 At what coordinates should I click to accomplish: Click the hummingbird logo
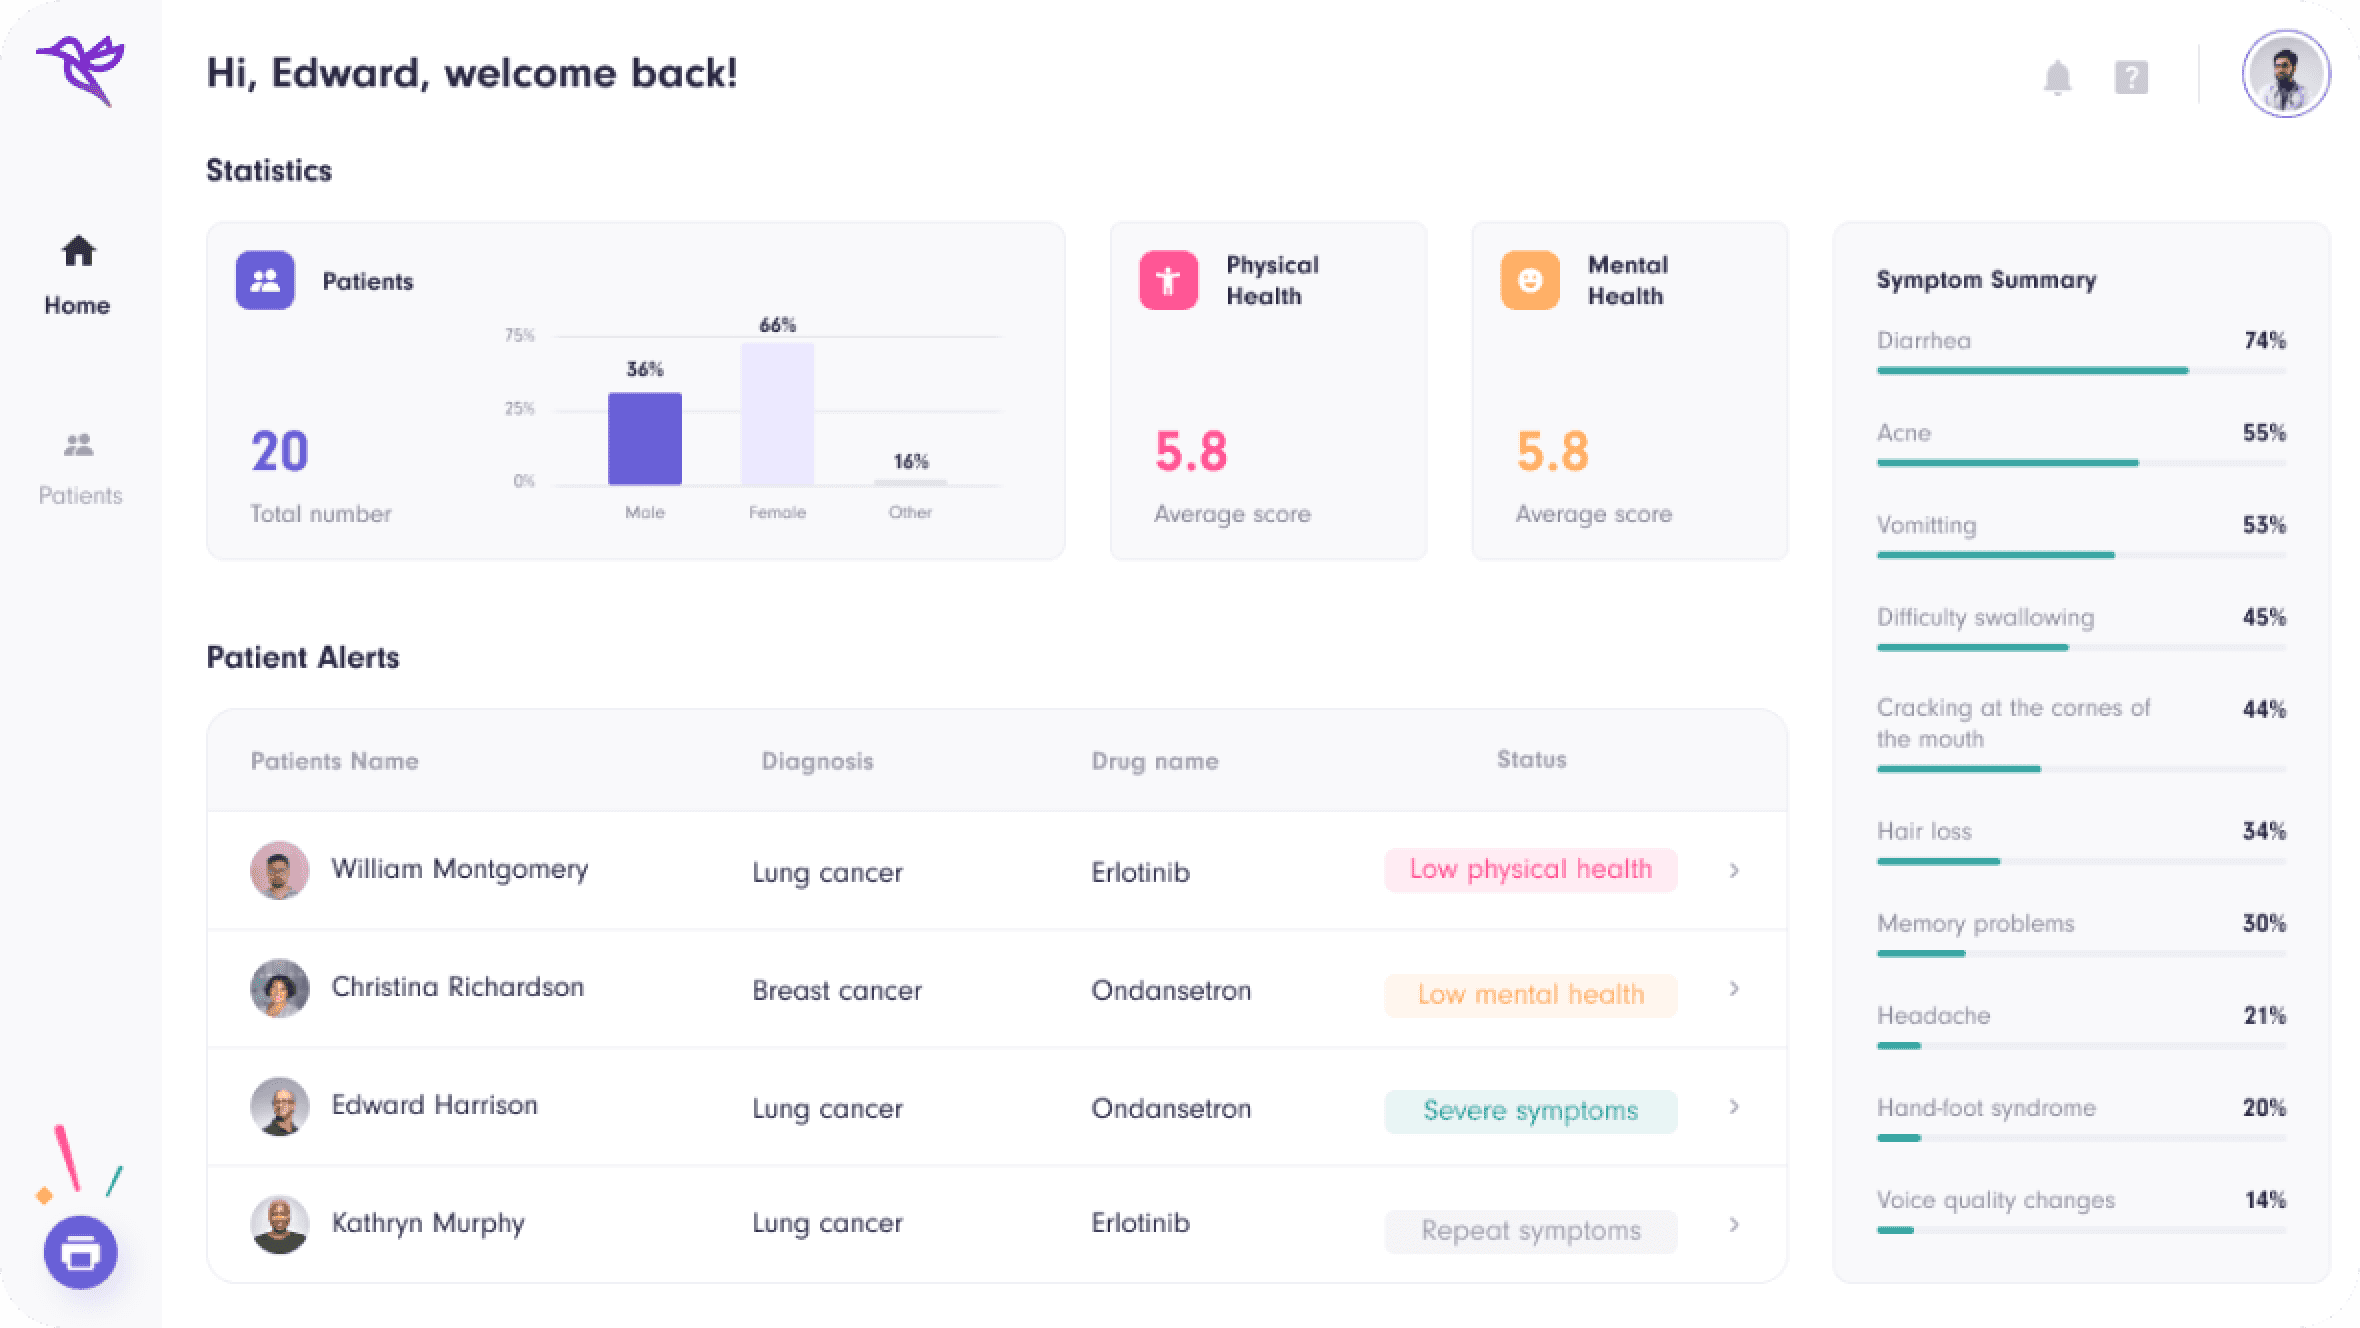(x=80, y=65)
